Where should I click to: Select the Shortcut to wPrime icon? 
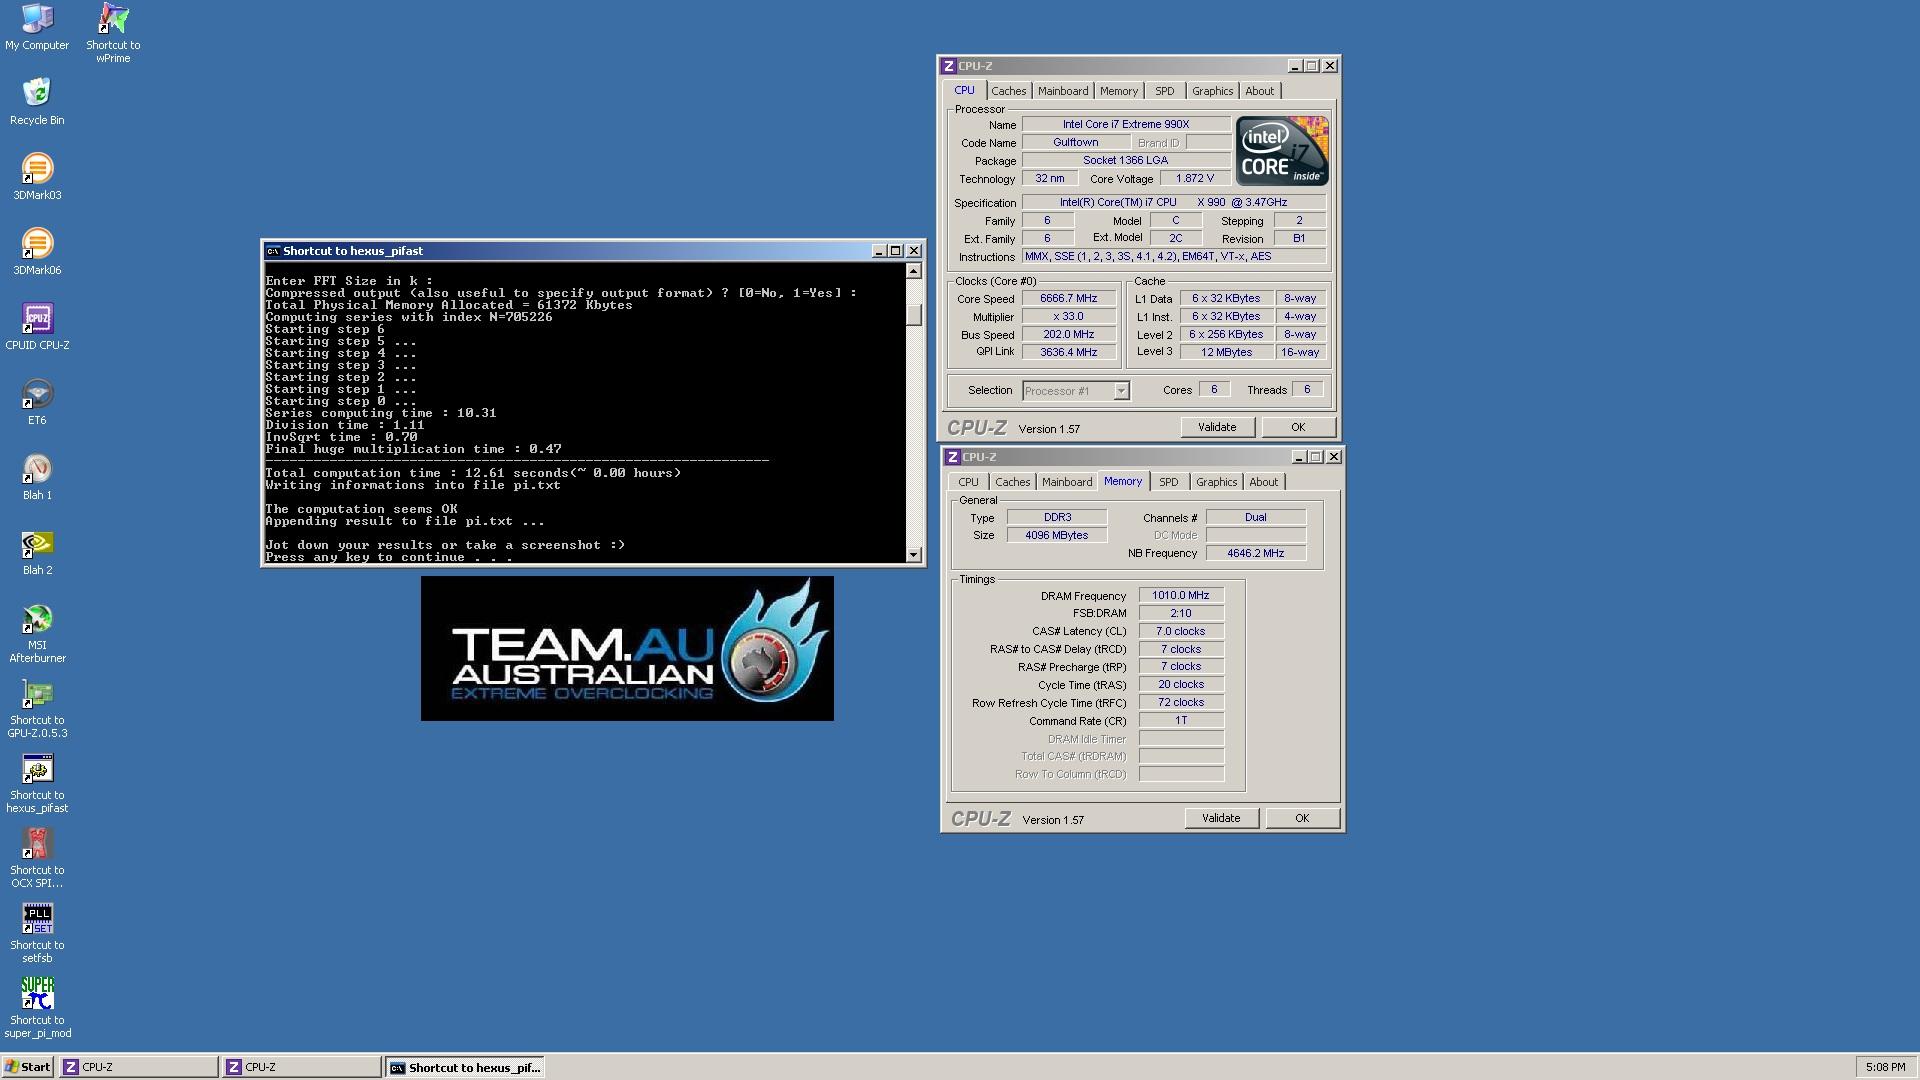point(113,33)
